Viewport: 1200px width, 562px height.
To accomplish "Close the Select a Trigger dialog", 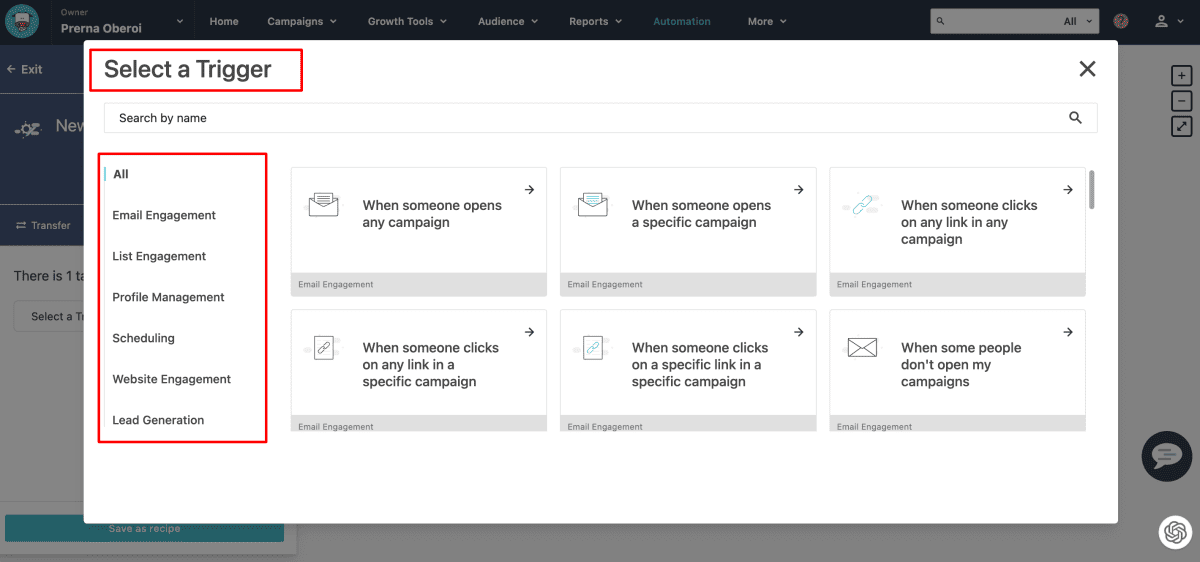I will pyautogui.click(x=1087, y=69).
